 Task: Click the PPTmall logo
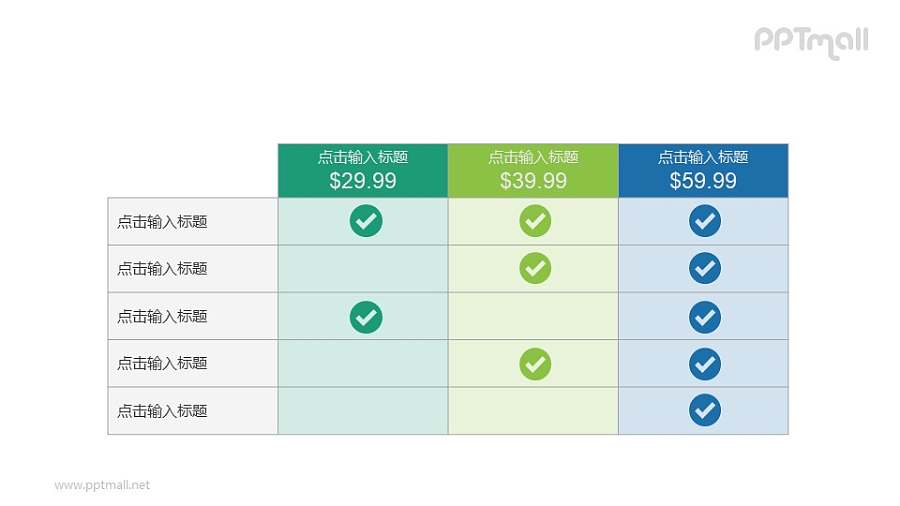(x=810, y=41)
